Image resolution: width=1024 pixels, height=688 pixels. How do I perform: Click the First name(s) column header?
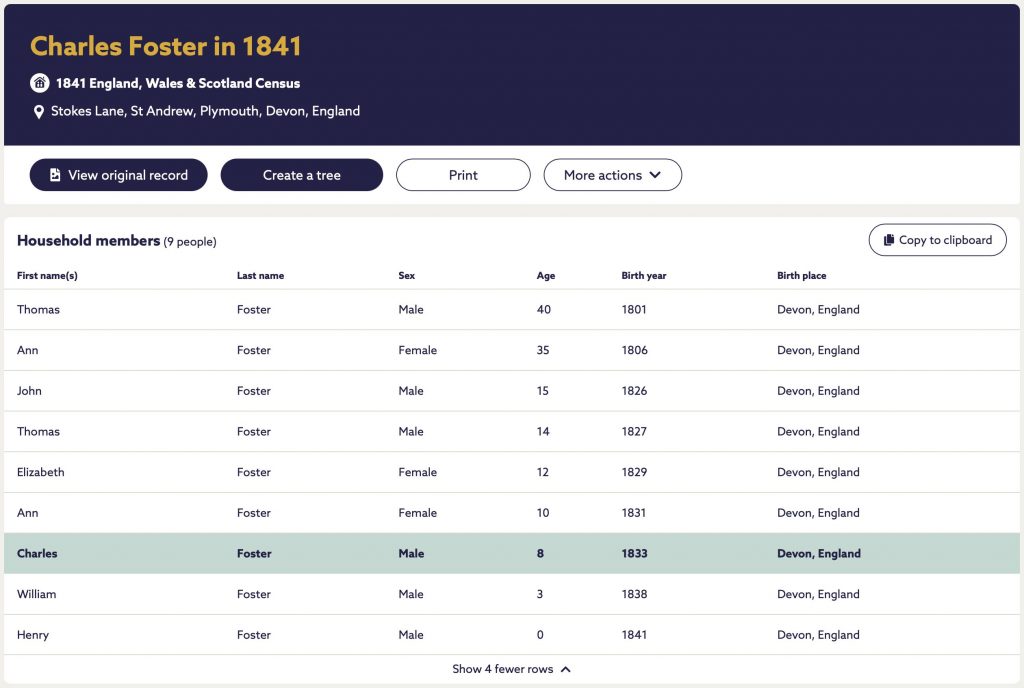(x=47, y=275)
